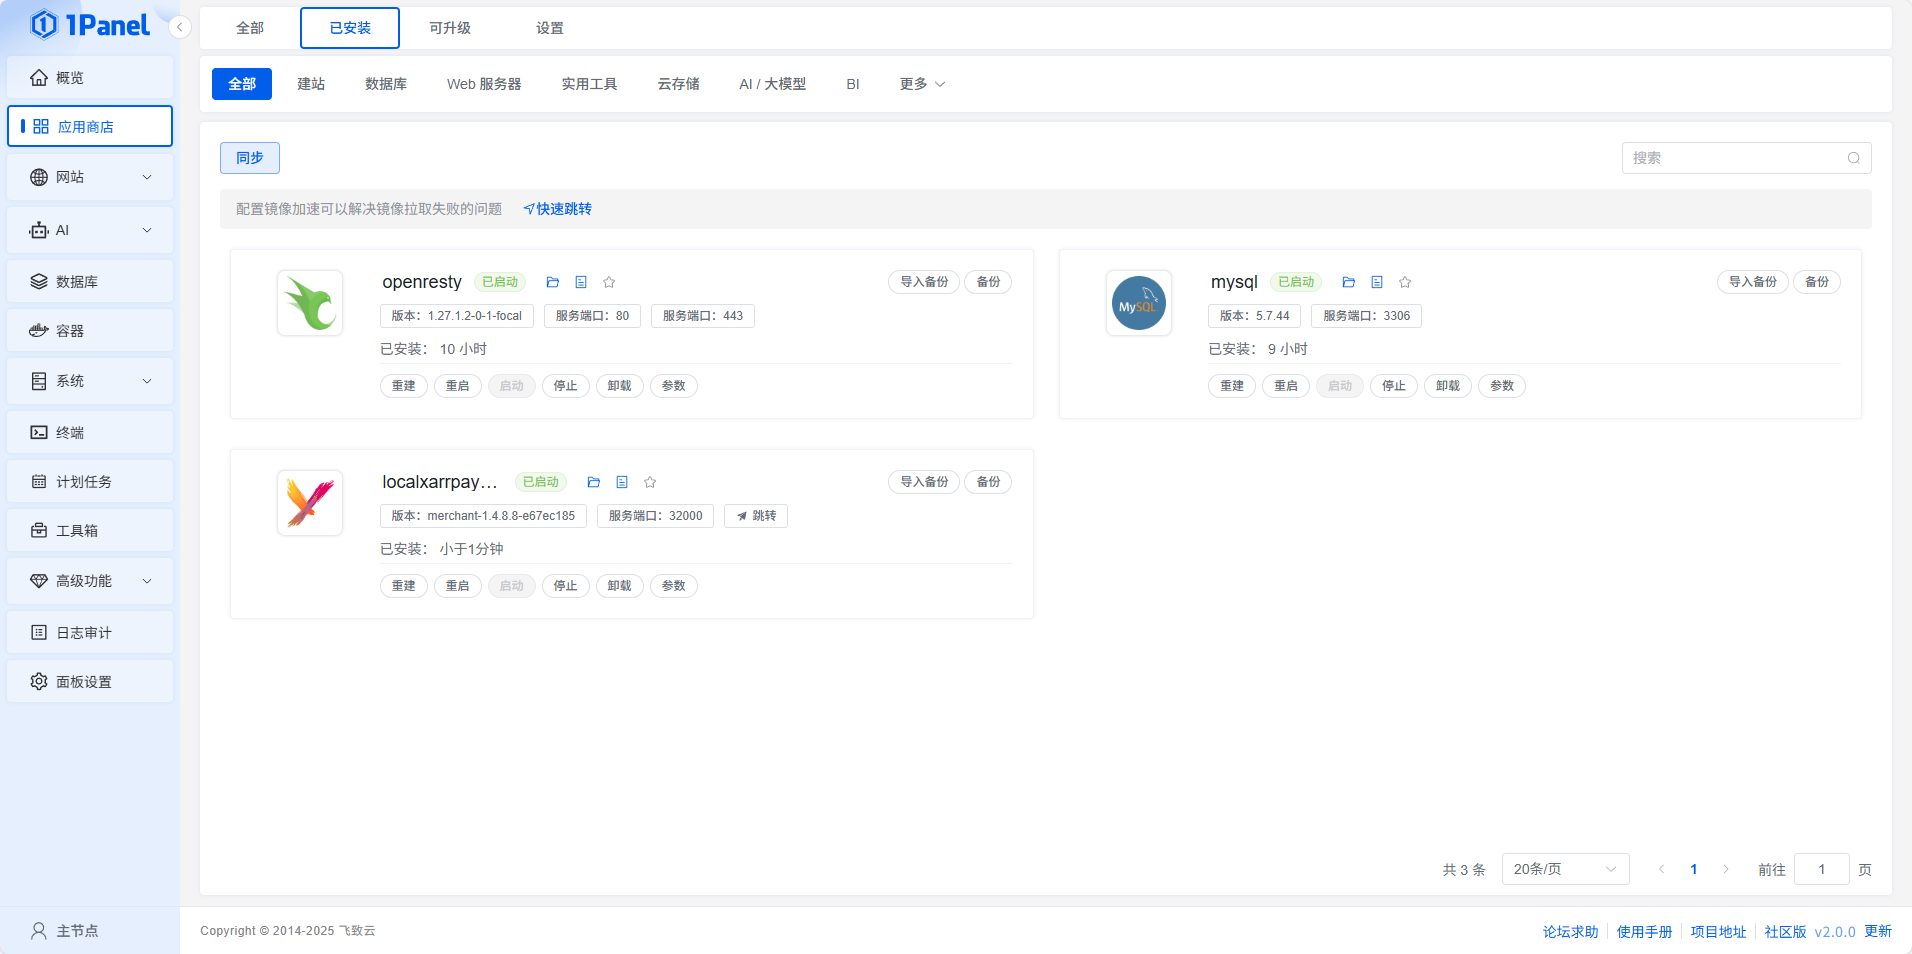
Task: Open openresty installation folder icon
Action: pyautogui.click(x=553, y=282)
